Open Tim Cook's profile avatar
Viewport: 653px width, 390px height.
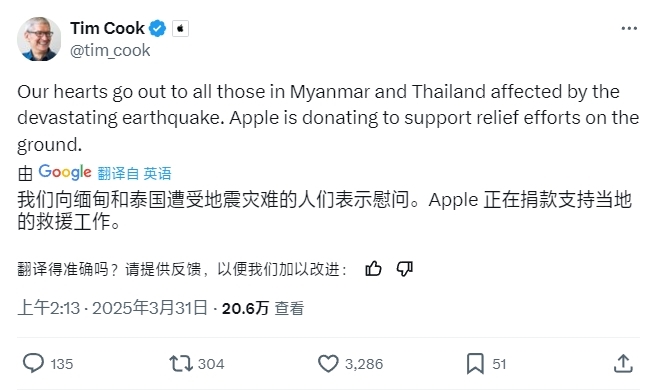pyautogui.click(x=39, y=39)
